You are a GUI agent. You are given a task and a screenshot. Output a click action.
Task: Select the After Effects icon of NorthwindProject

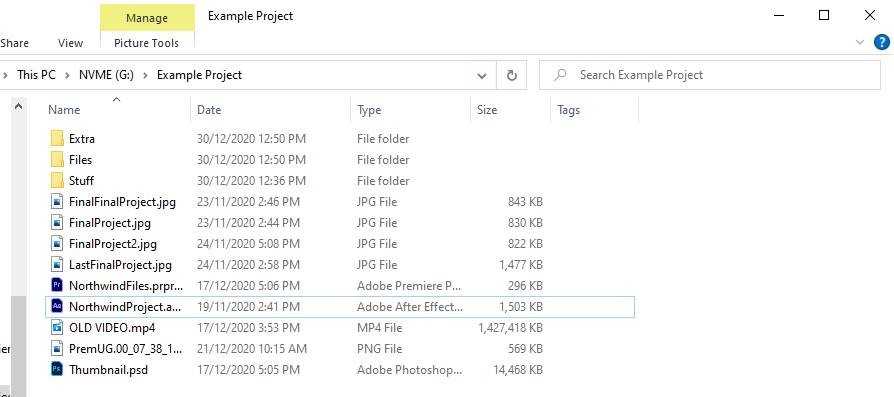click(x=56, y=306)
